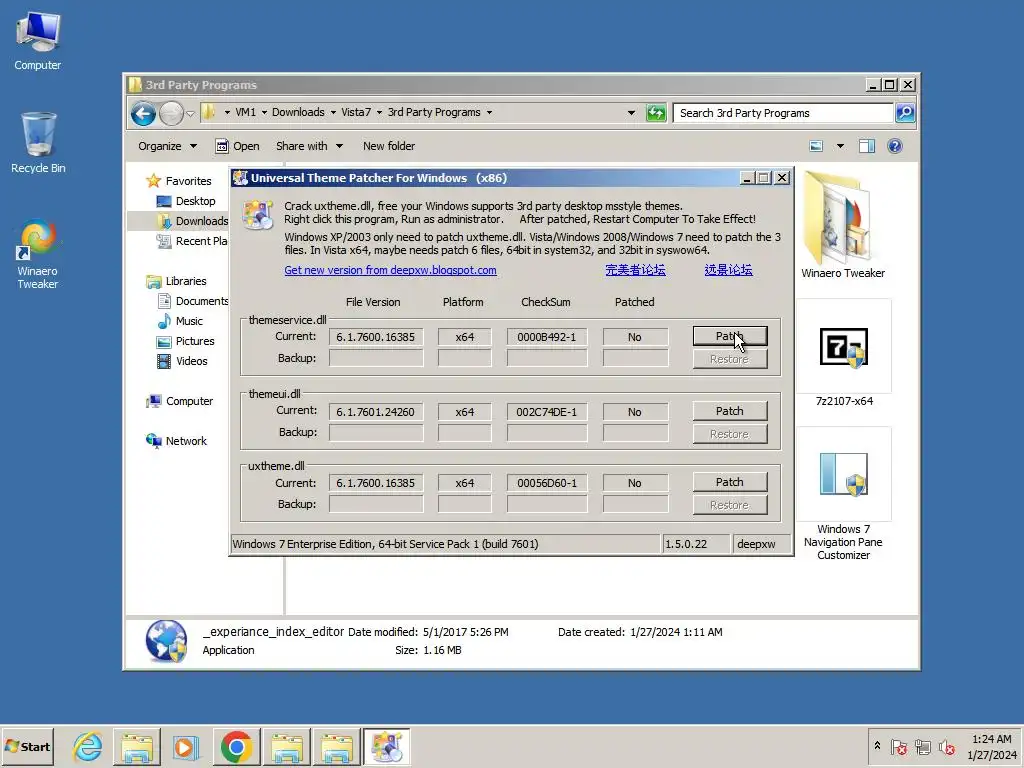Screen dimensions: 1024x768
Task: Click the change view icon in Explorer
Action: [x=816, y=146]
